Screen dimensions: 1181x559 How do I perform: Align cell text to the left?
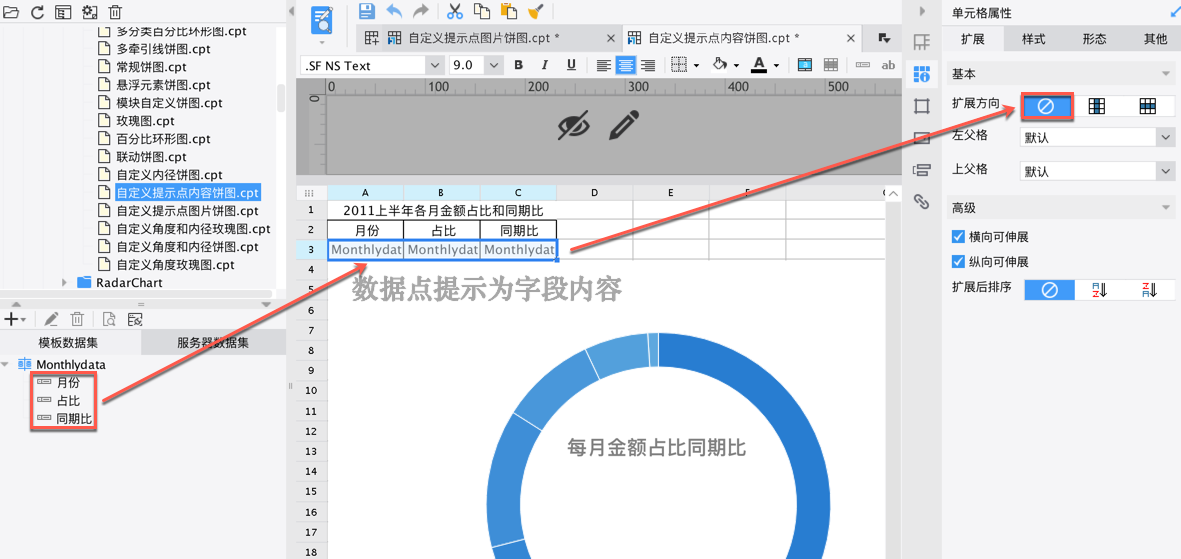603,66
